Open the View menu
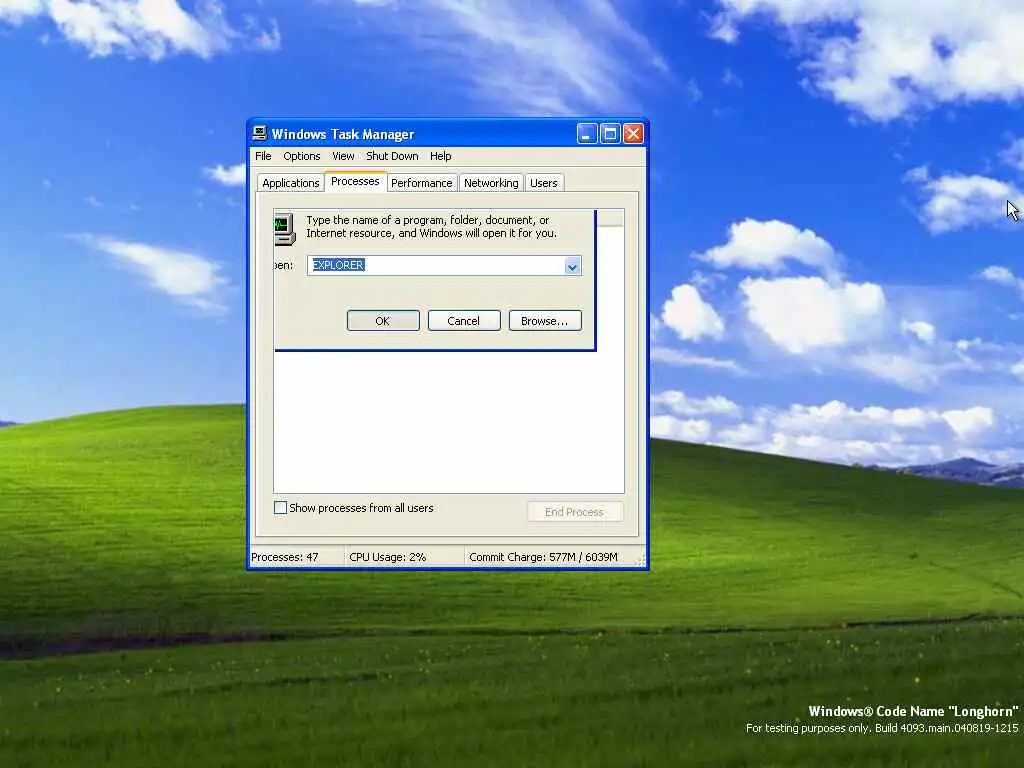 click(343, 156)
